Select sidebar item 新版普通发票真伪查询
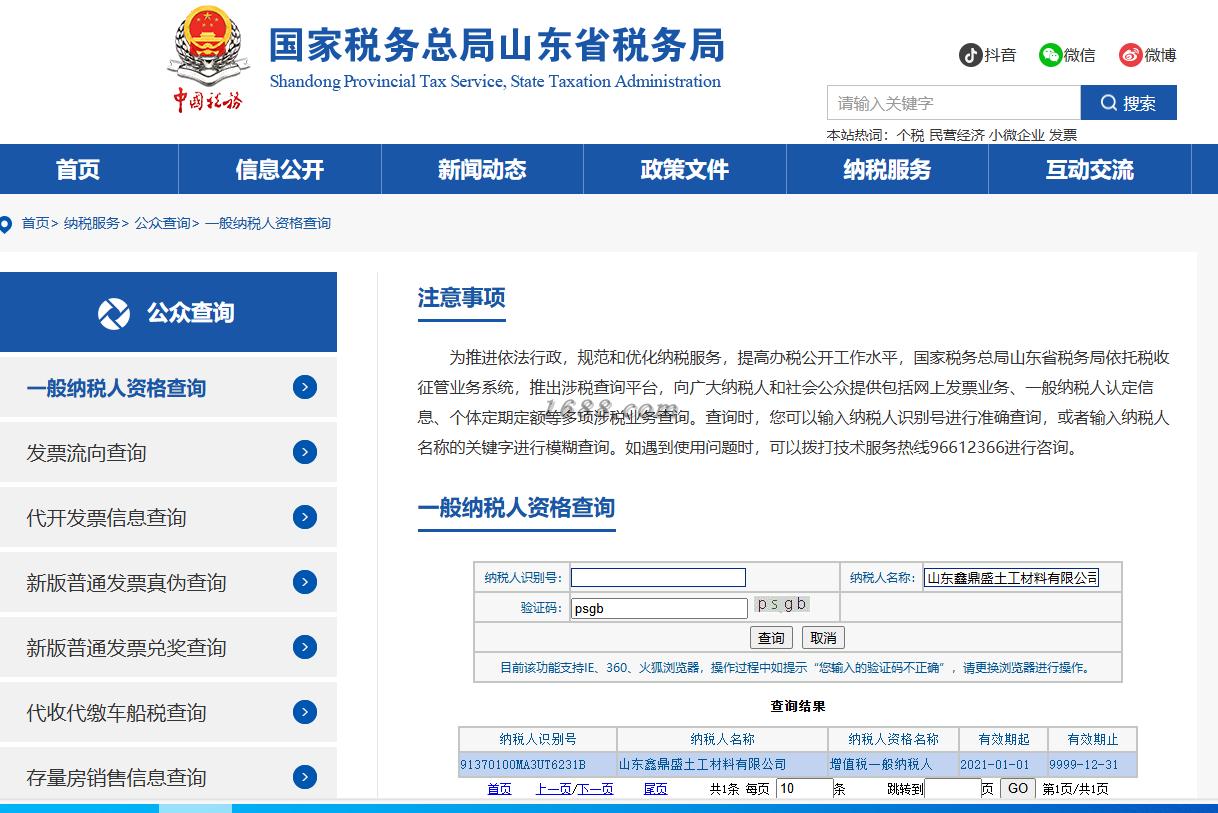Screen dimensions: 1218x813 [x=168, y=583]
